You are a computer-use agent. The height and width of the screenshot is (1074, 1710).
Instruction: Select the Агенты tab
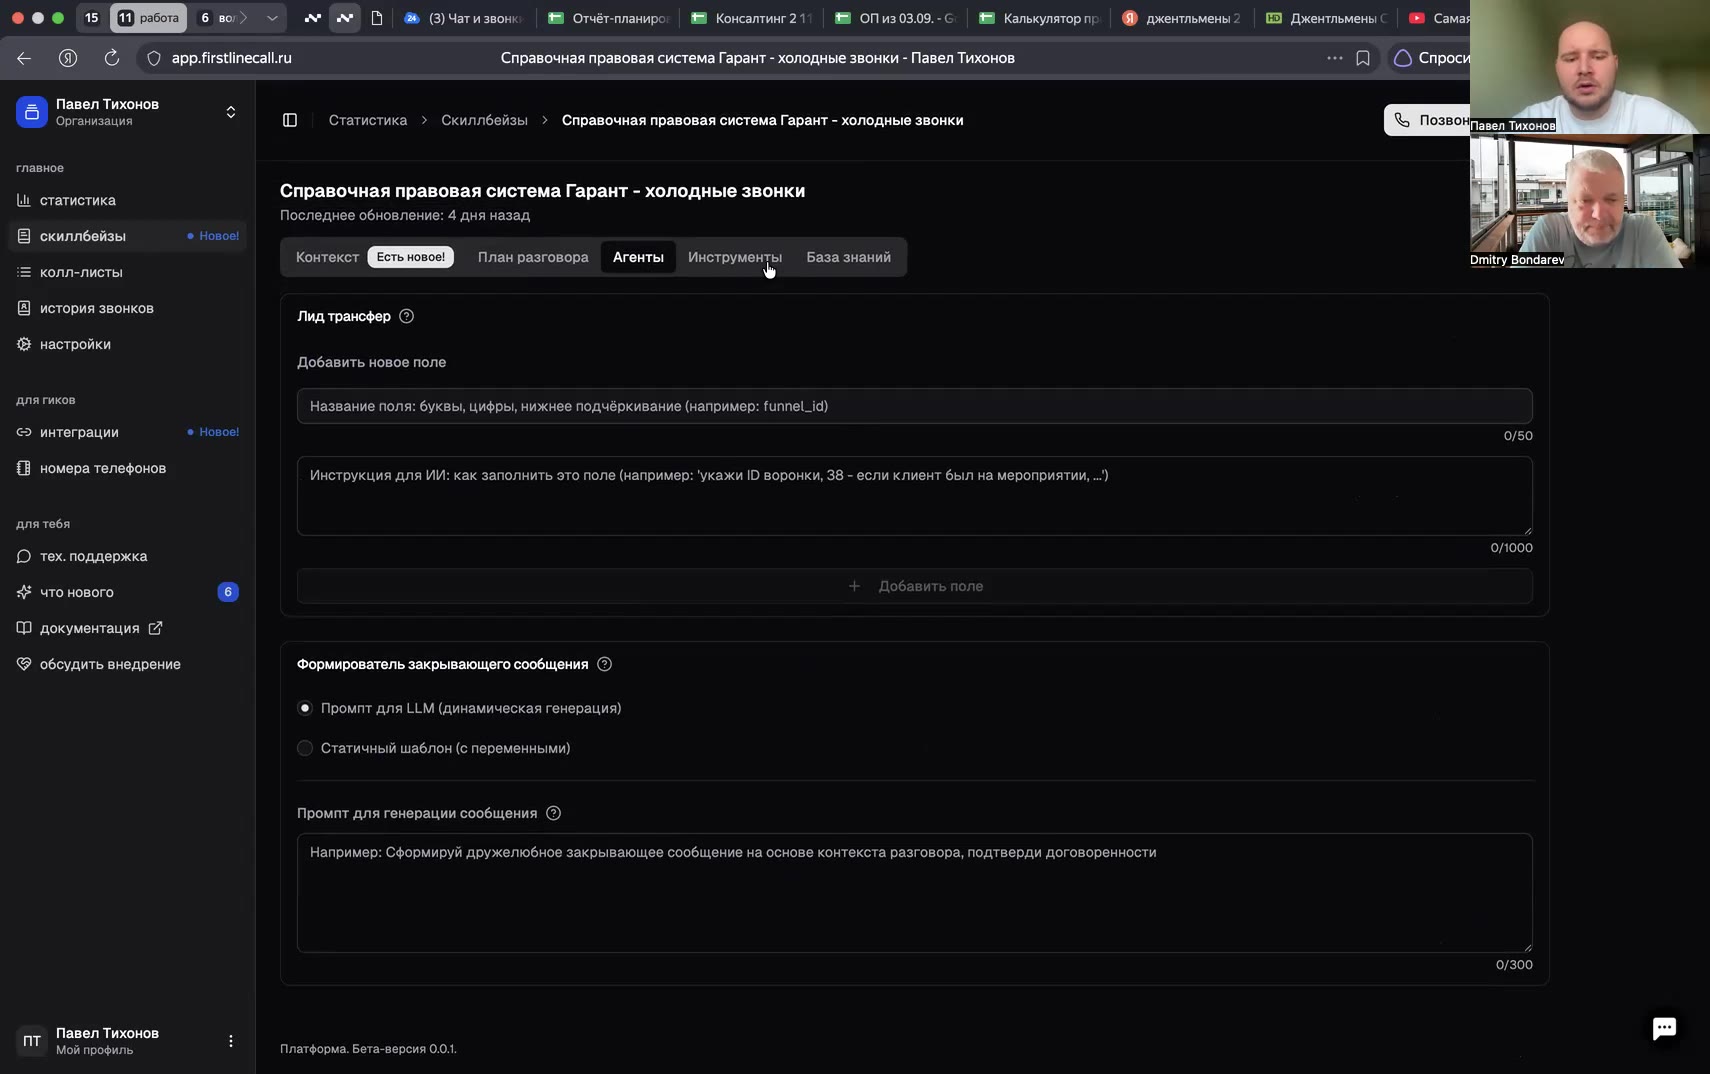tap(638, 257)
